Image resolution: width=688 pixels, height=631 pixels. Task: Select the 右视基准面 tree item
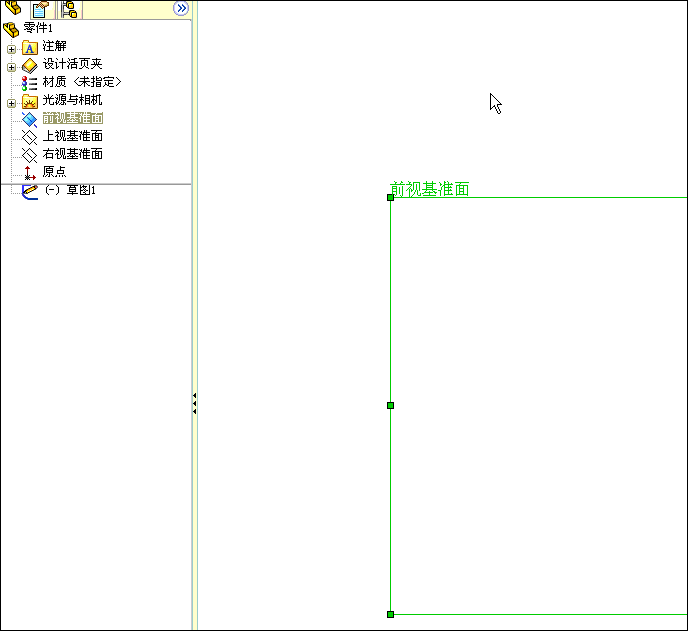tap(72, 154)
